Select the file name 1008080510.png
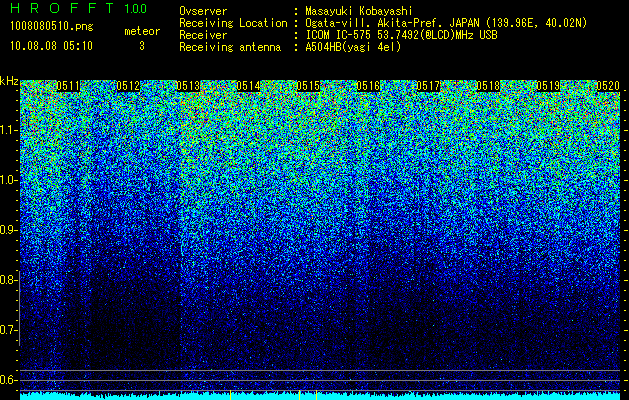Viewport: 629px width, 400px height. pos(52,27)
